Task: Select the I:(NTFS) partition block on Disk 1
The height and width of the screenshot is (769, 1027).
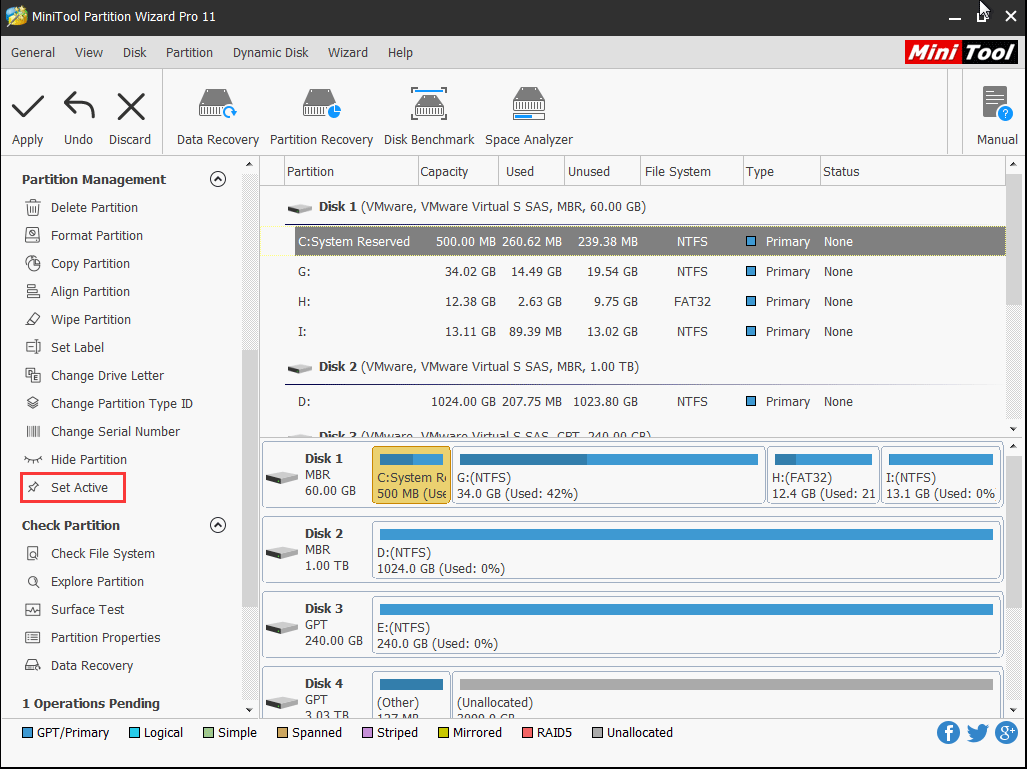Action: pos(941,476)
